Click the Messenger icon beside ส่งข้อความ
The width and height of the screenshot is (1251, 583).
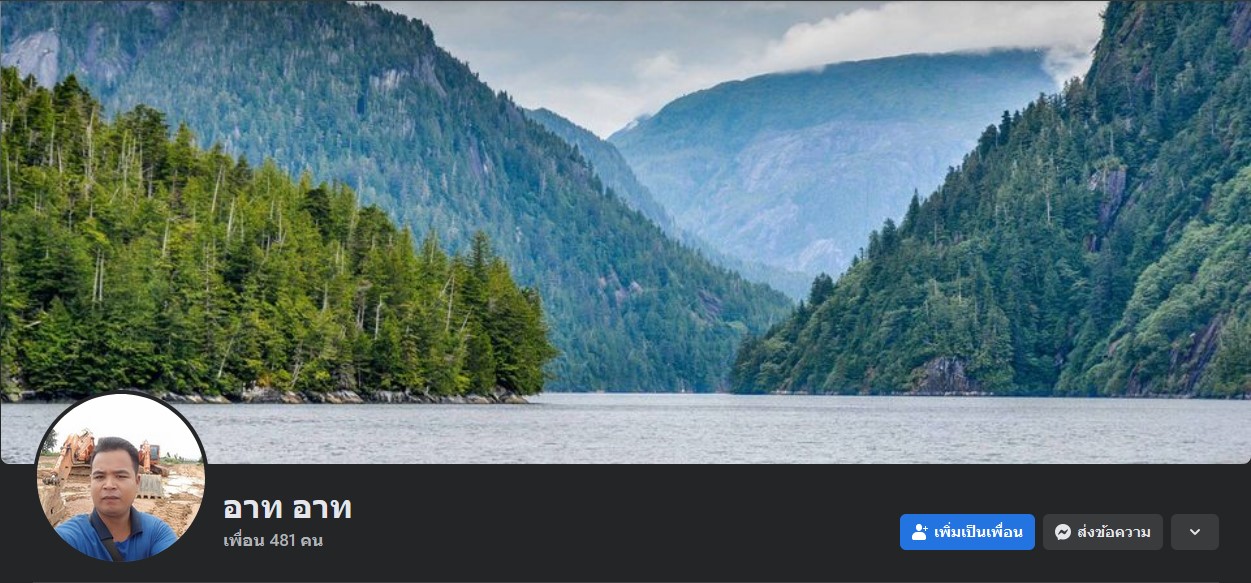point(1063,532)
